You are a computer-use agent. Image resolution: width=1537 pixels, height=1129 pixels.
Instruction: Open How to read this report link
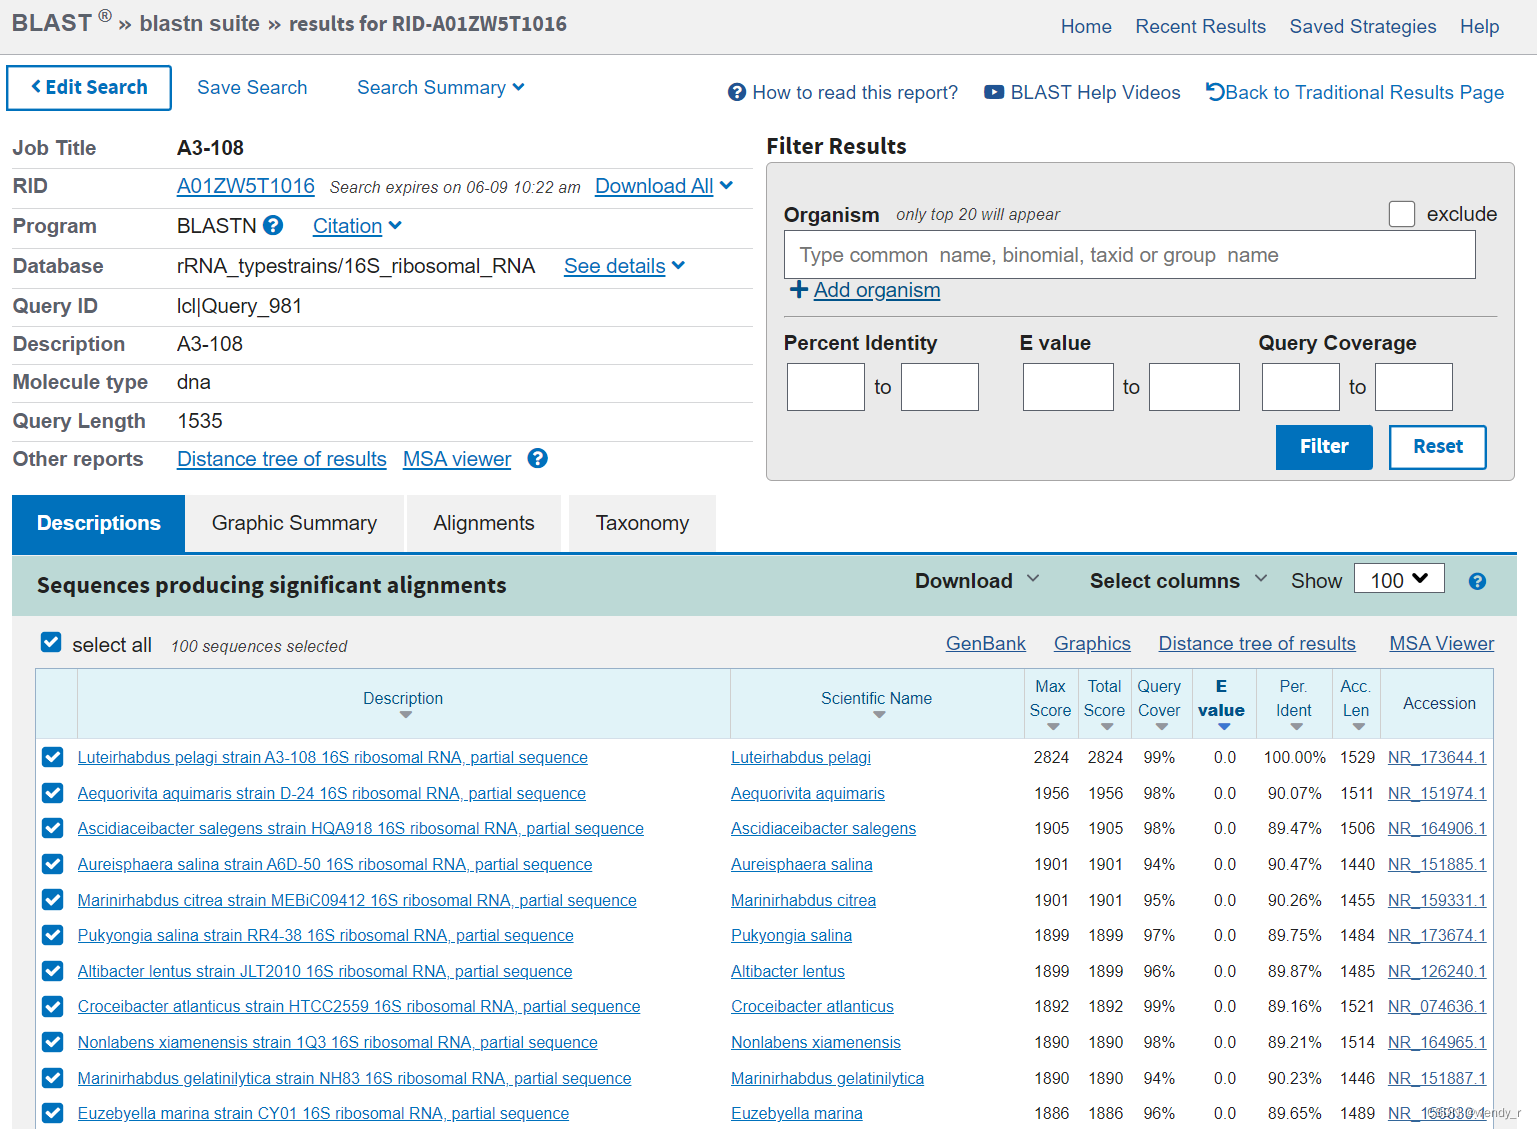tap(843, 93)
